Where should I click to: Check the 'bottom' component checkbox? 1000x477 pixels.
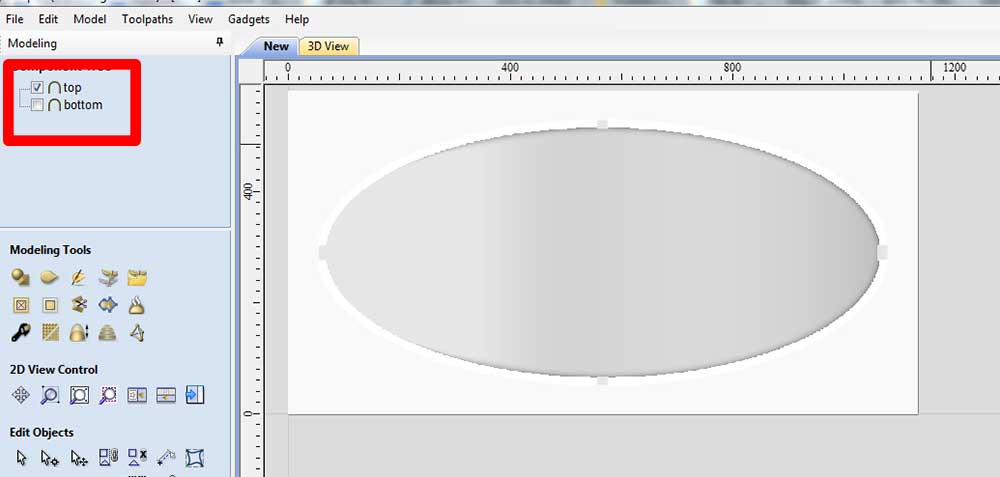coord(37,105)
